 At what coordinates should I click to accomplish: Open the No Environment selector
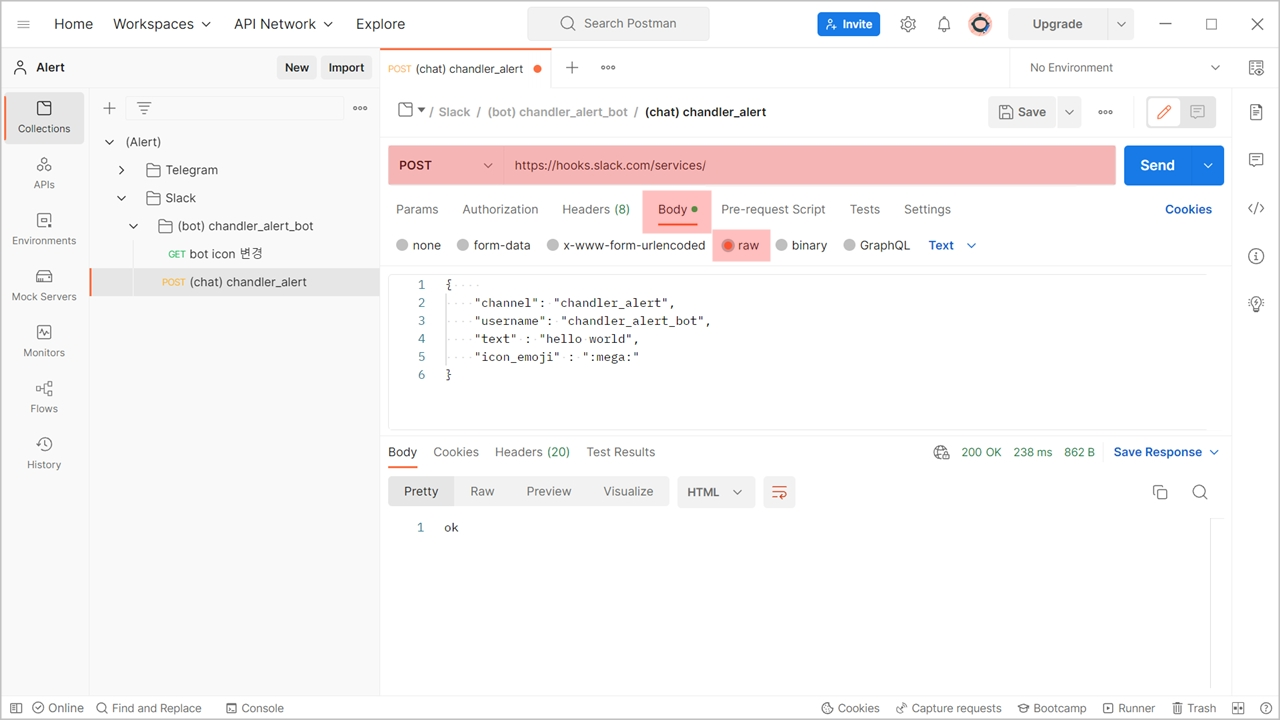click(1125, 67)
